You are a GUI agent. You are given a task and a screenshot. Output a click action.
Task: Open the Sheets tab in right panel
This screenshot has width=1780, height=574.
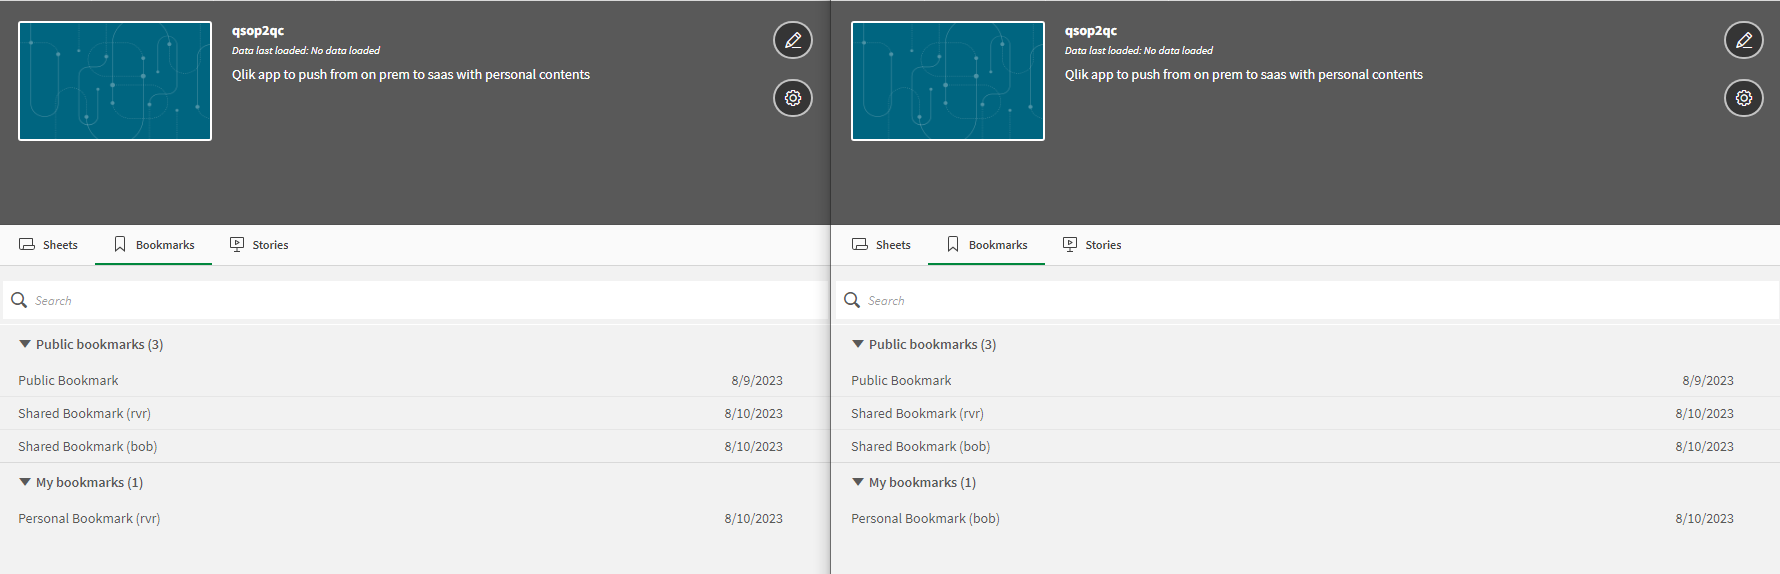[x=881, y=245]
